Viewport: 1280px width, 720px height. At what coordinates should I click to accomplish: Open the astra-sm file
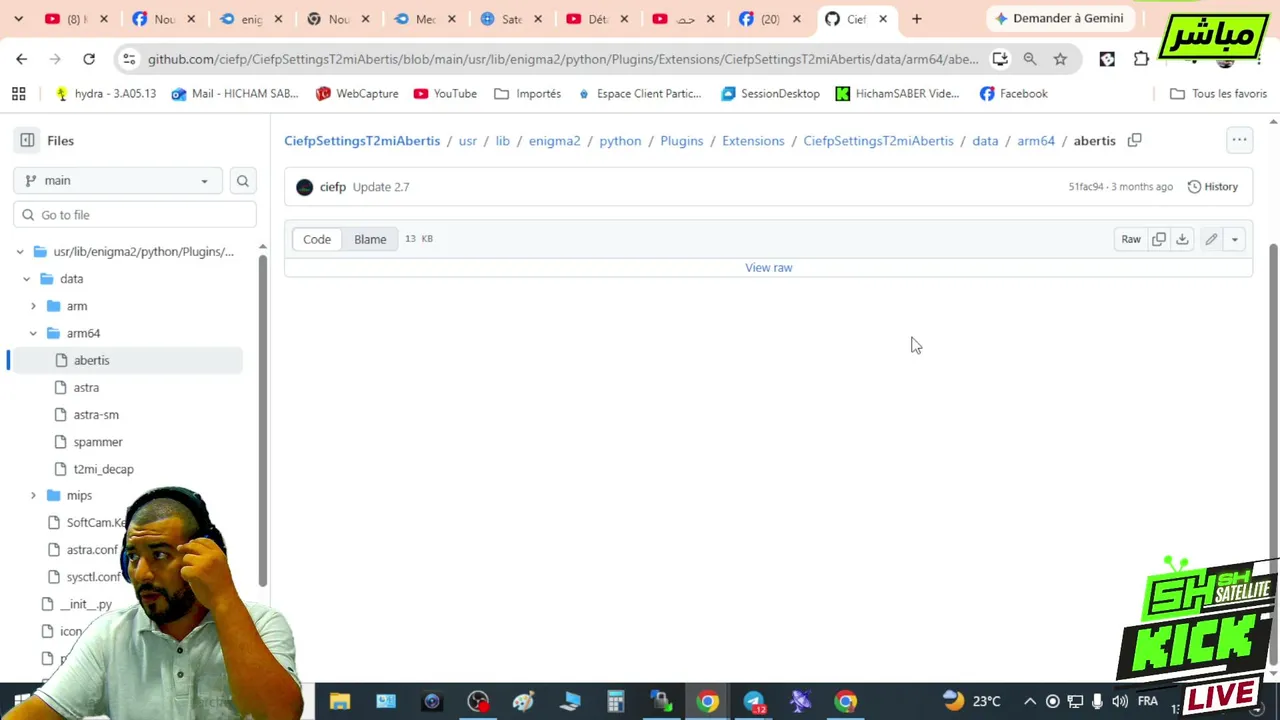point(96,415)
